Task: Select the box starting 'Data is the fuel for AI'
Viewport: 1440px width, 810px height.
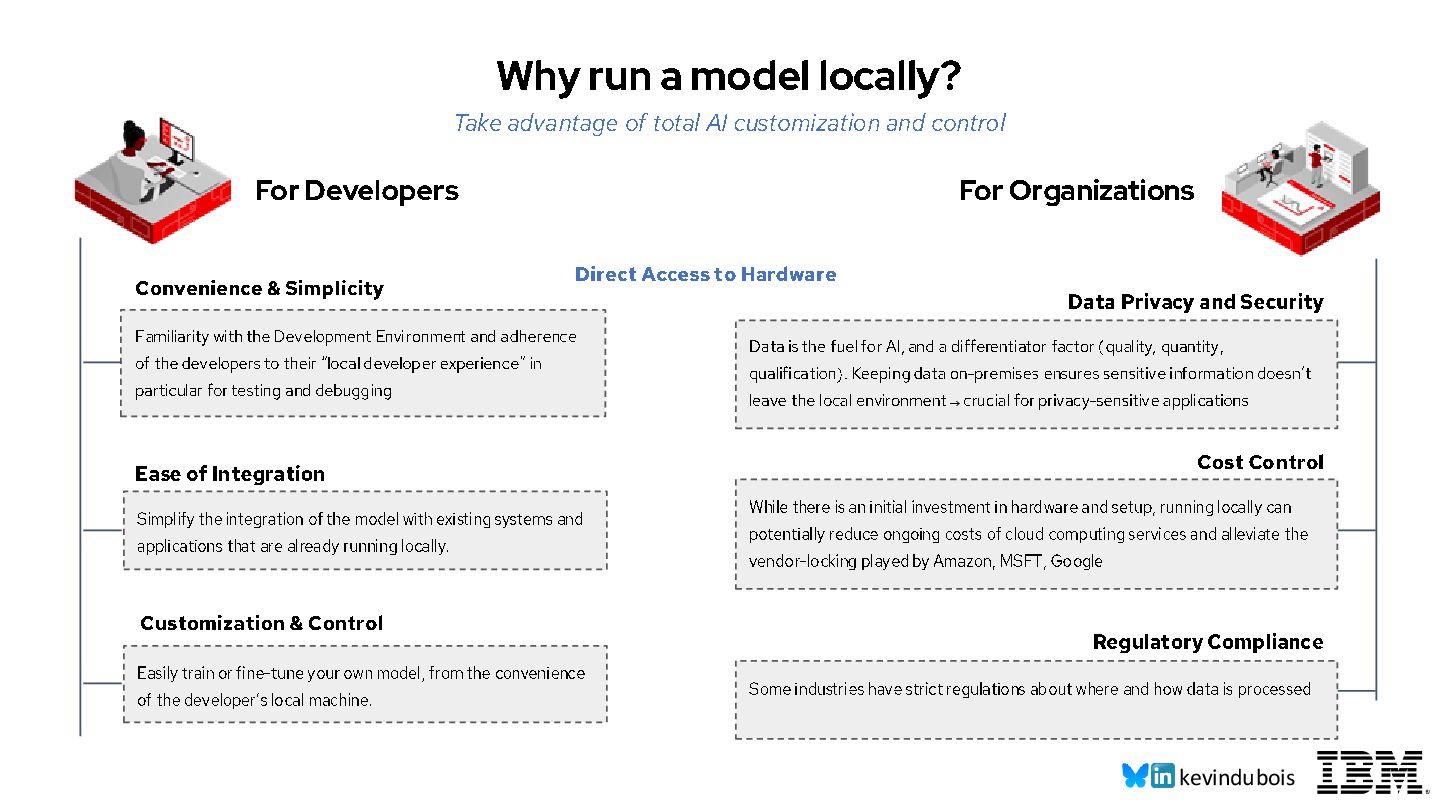Action: pos(1036,374)
